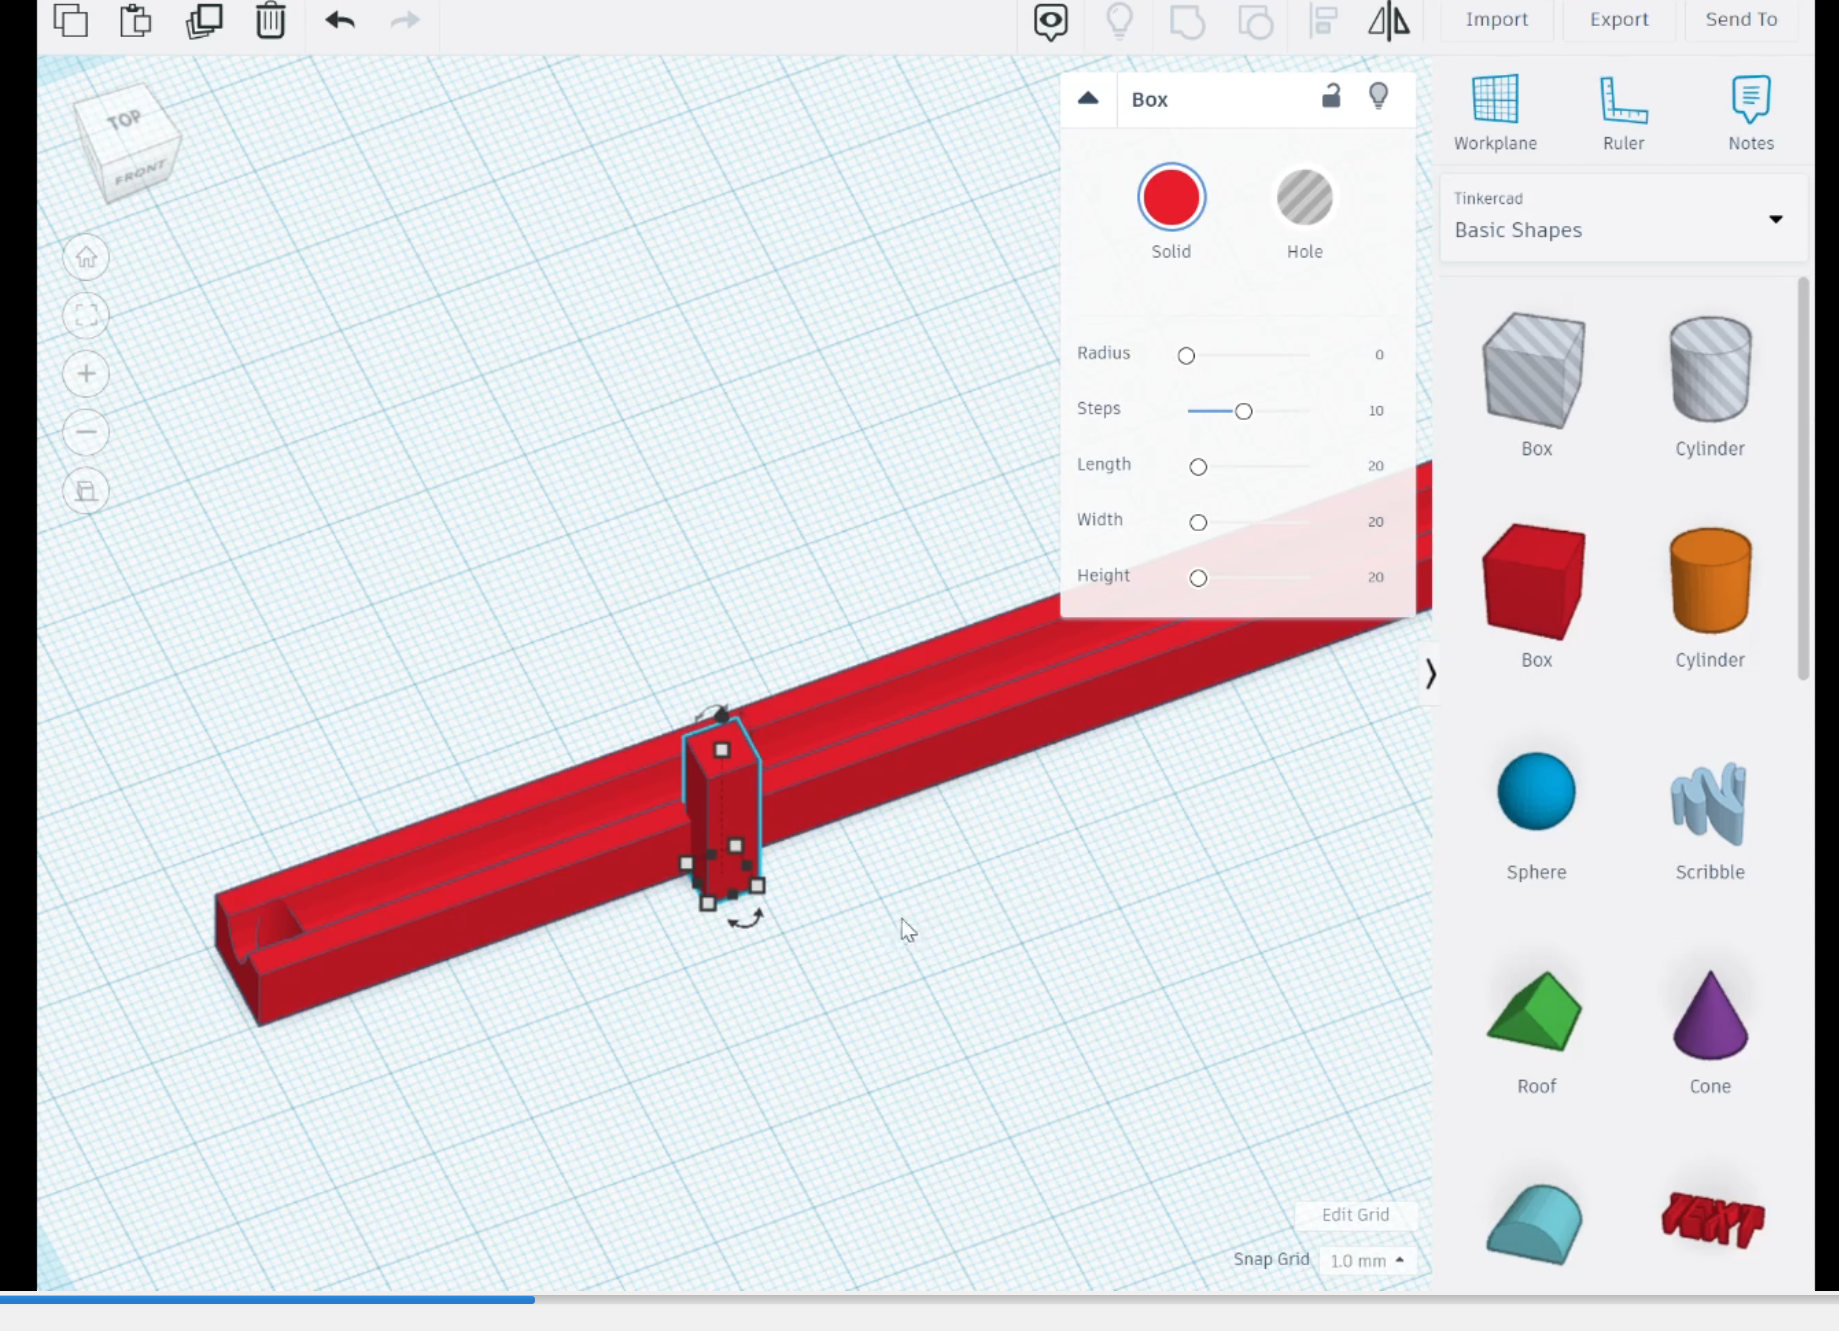
Task: Click the FRONT face of view cube
Action: click(x=140, y=172)
